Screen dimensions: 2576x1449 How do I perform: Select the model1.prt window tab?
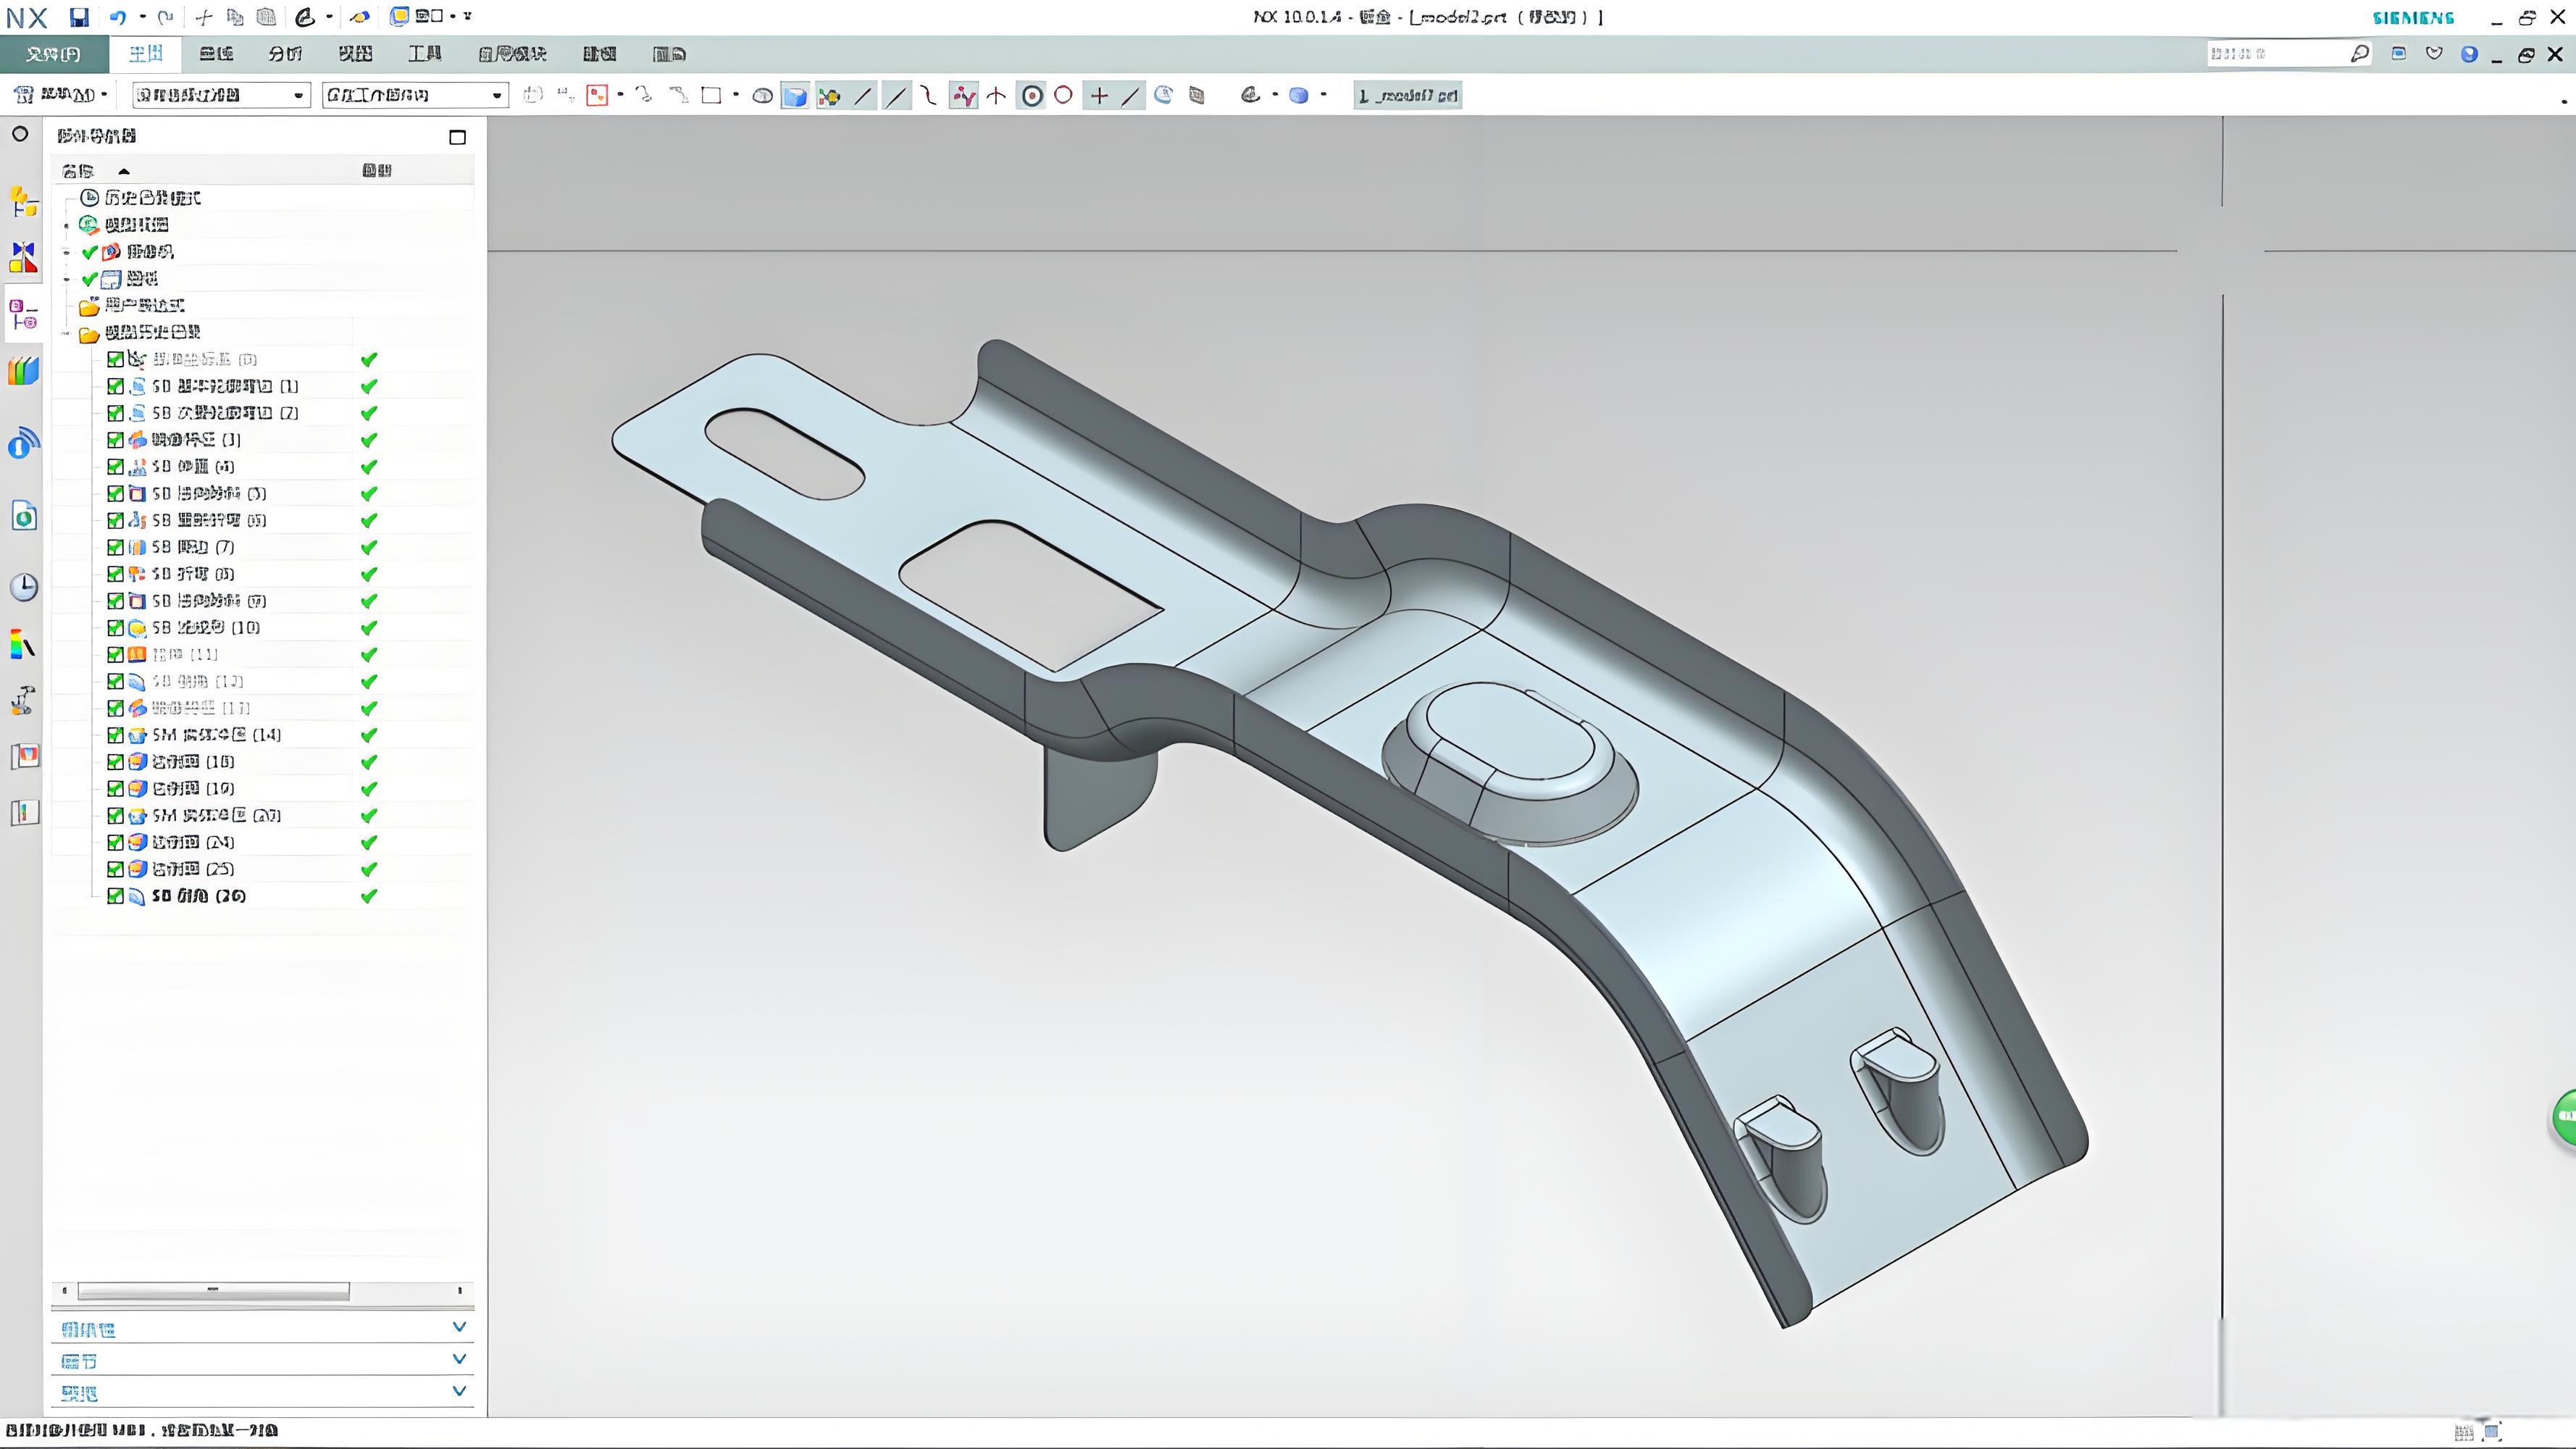pos(1408,96)
